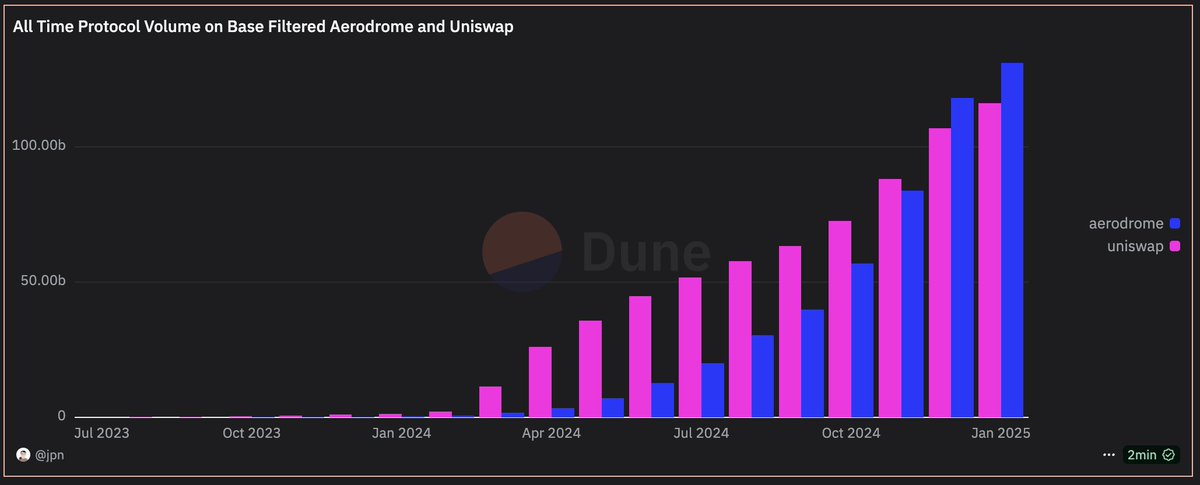1200x485 pixels.
Task: Click the jpn author avatar
Action: [23, 454]
